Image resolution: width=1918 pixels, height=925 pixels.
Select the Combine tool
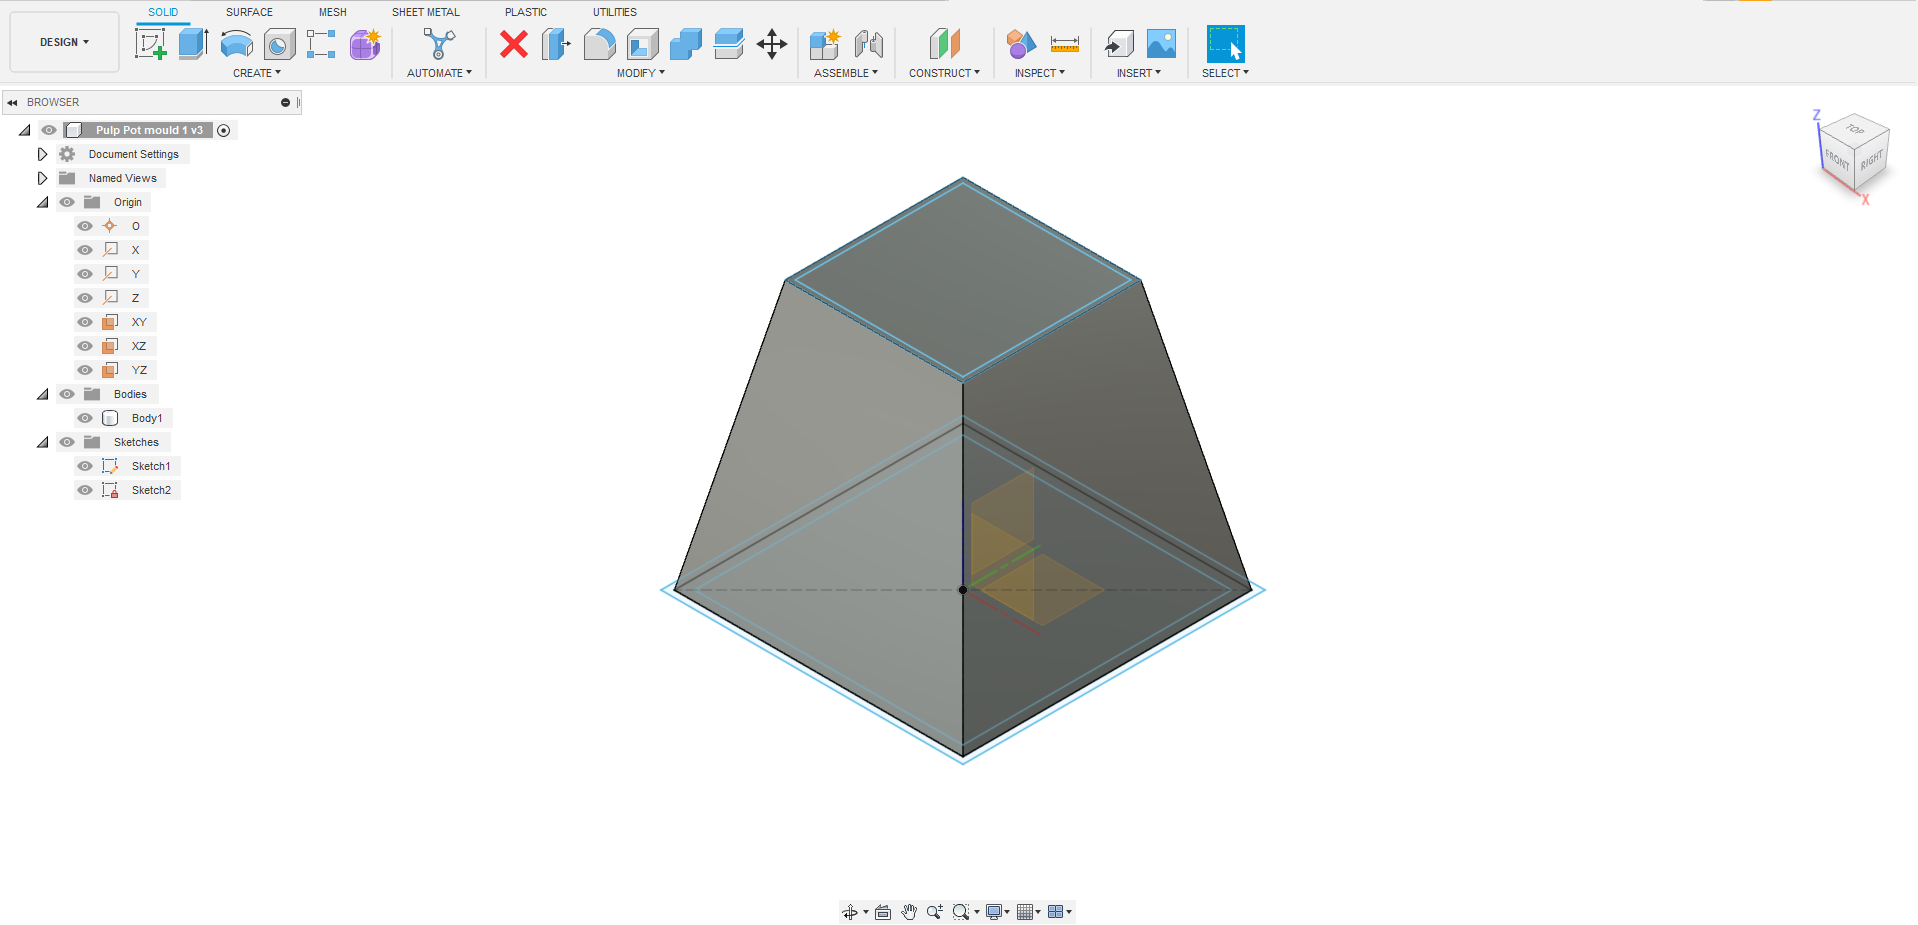click(x=685, y=44)
